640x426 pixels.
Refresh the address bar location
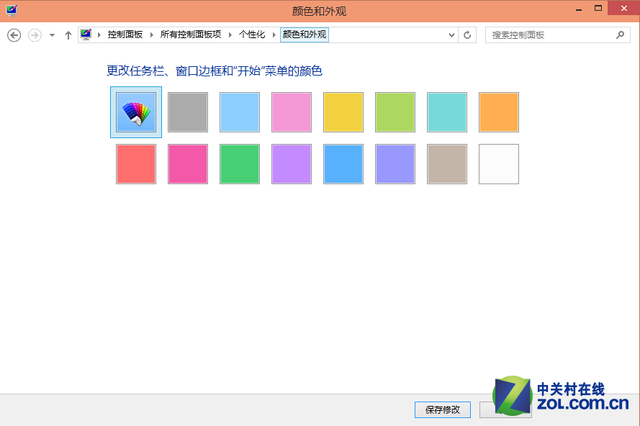(x=468, y=35)
